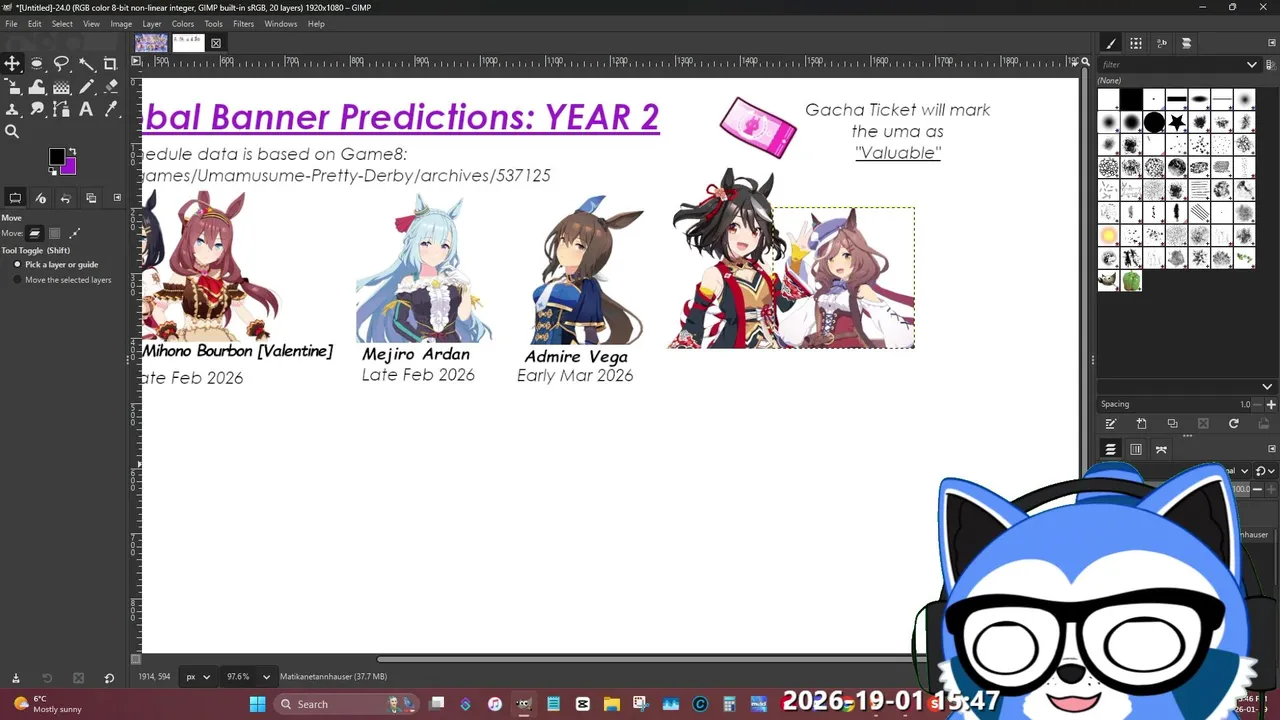
Task: Open the Patterns tab
Action: [1136, 43]
